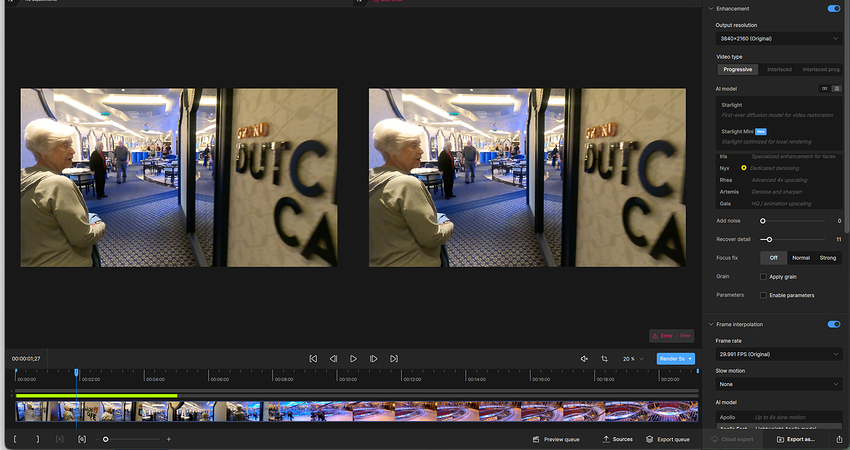Jump to the last frame

(394, 358)
